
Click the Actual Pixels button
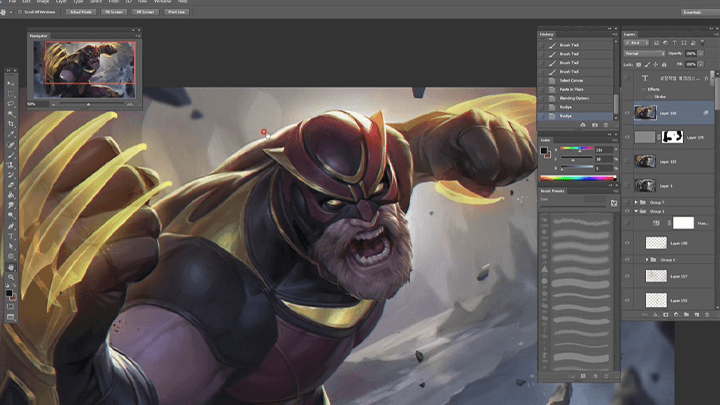(81, 12)
